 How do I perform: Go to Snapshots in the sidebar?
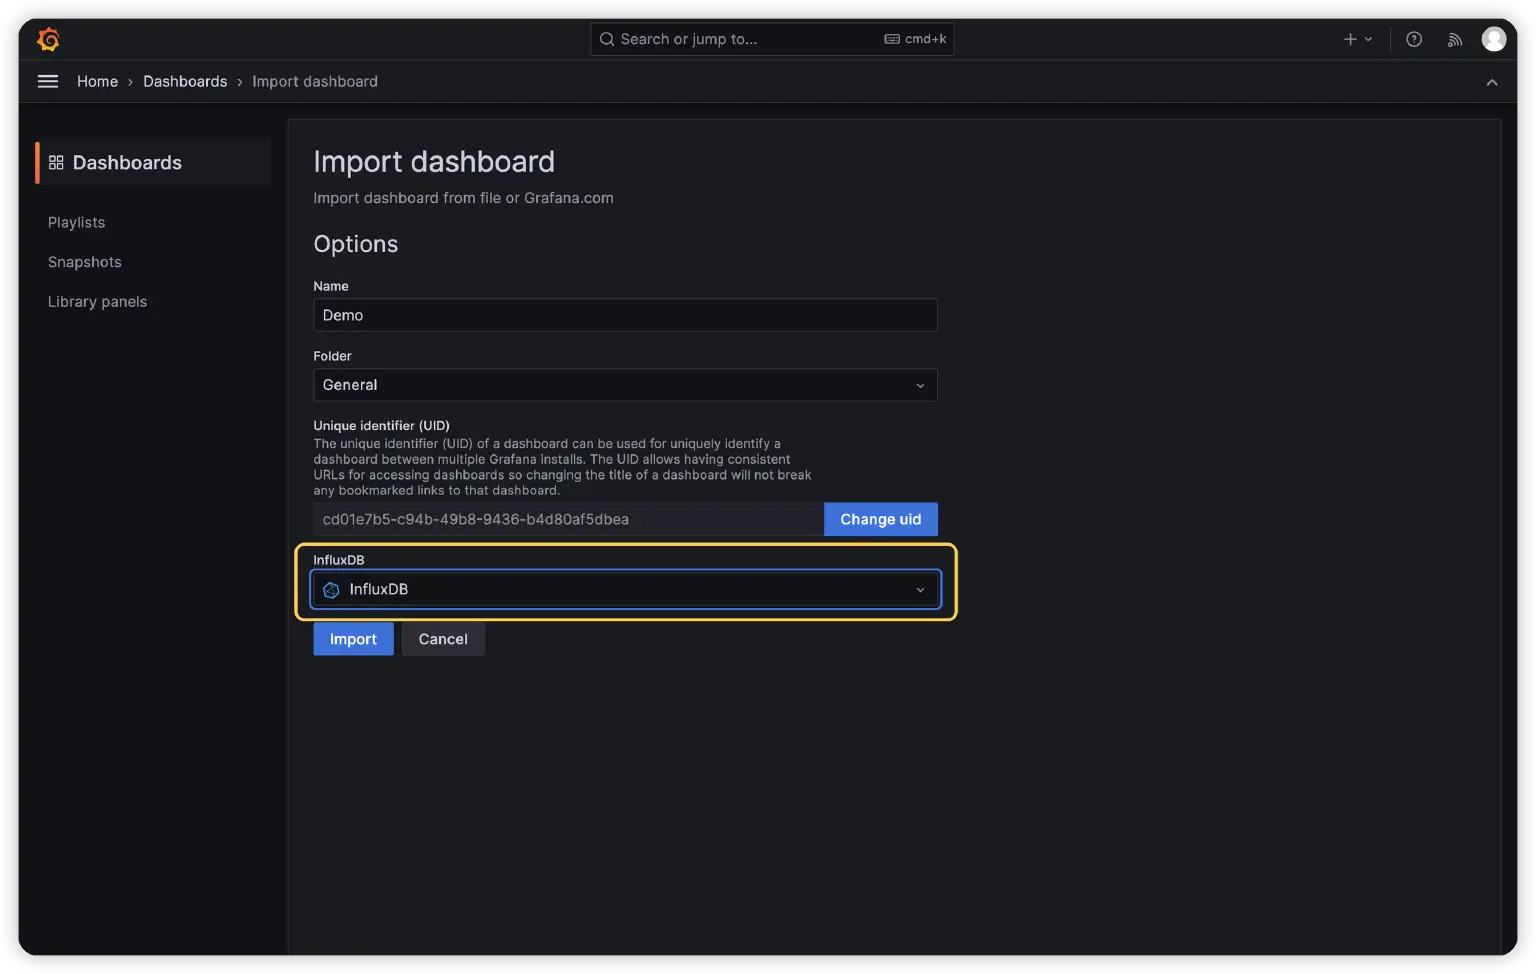[x=84, y=262]
